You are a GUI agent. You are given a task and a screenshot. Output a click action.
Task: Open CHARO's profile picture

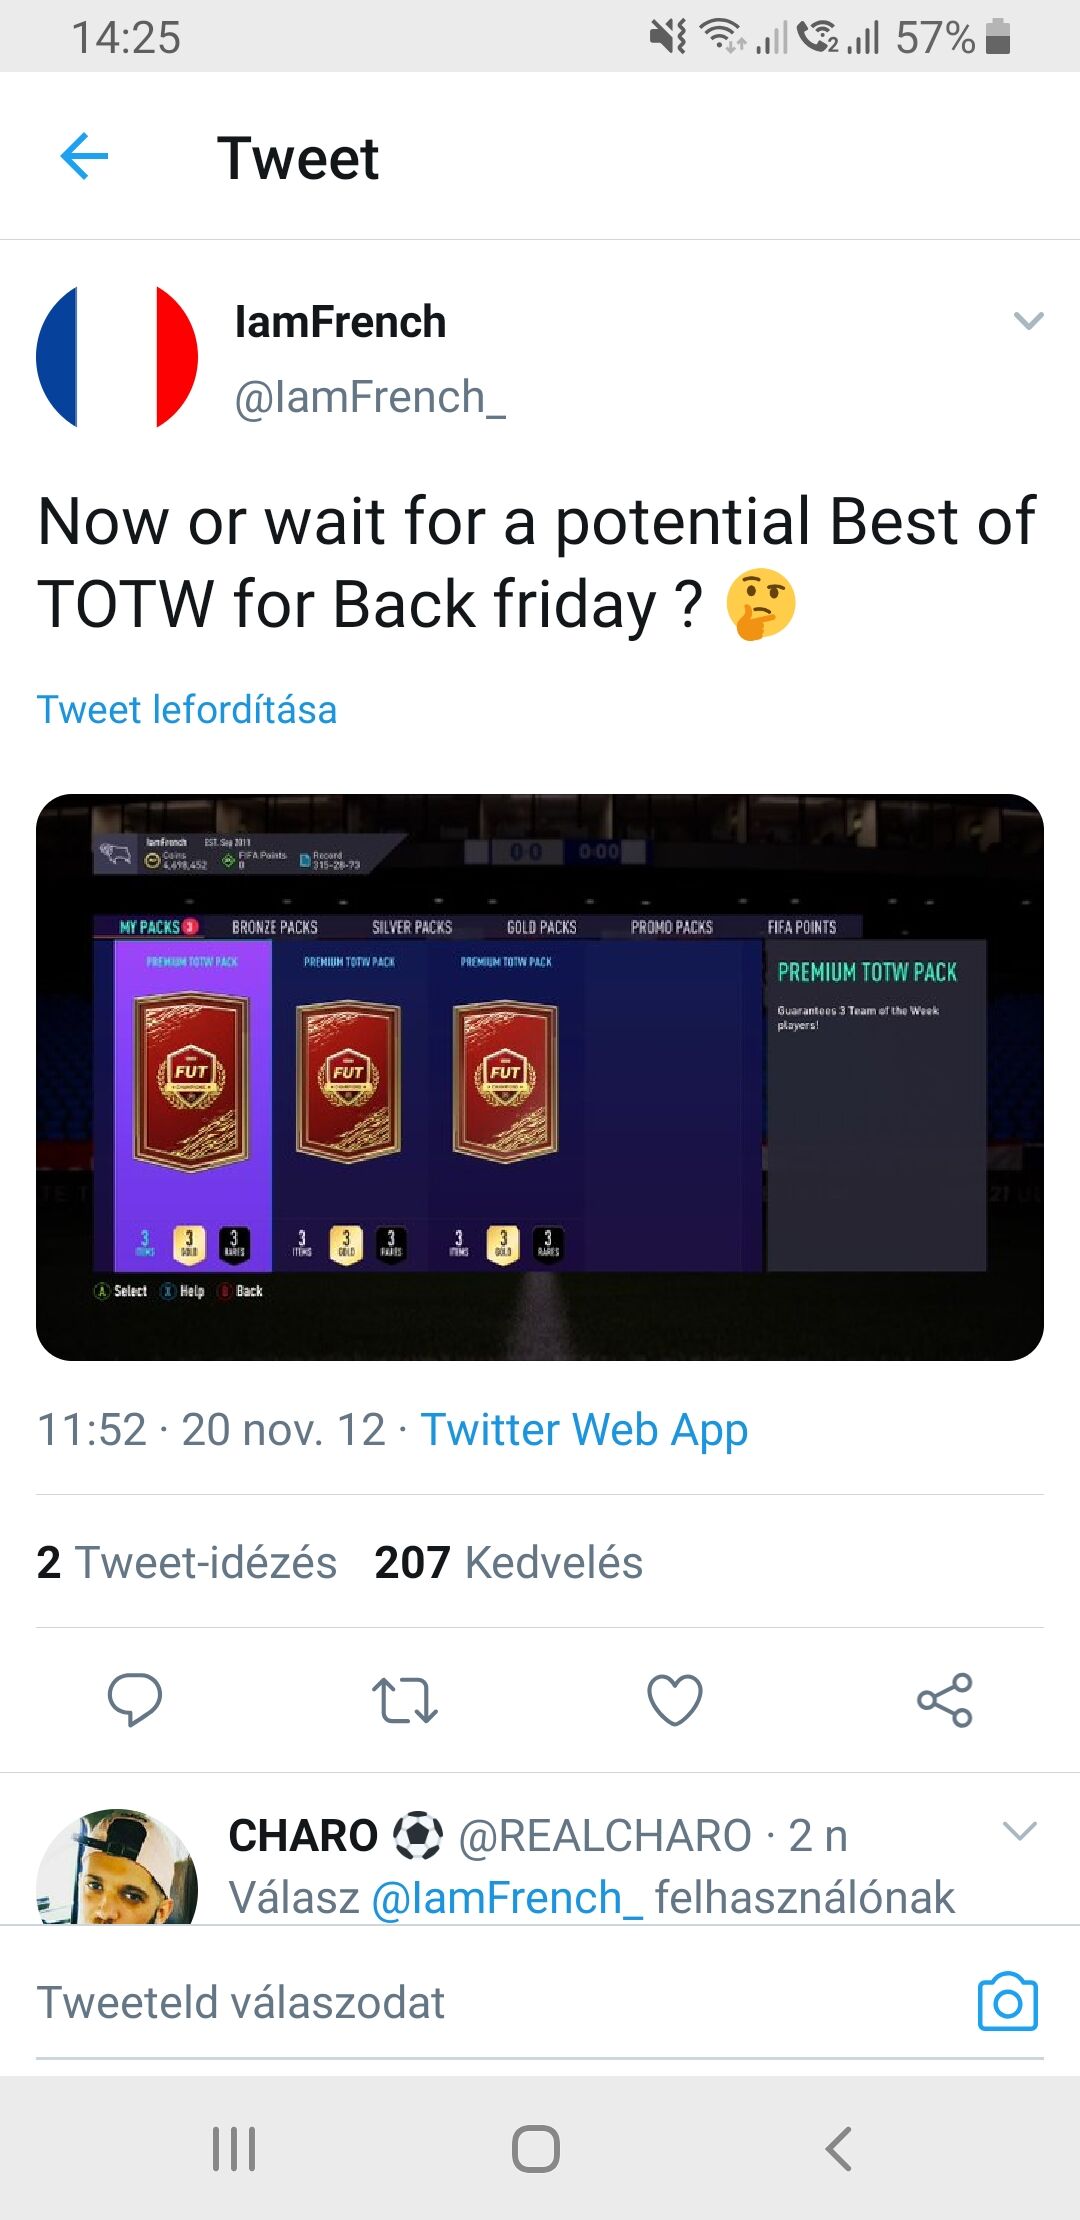[x=117, y=1866]
